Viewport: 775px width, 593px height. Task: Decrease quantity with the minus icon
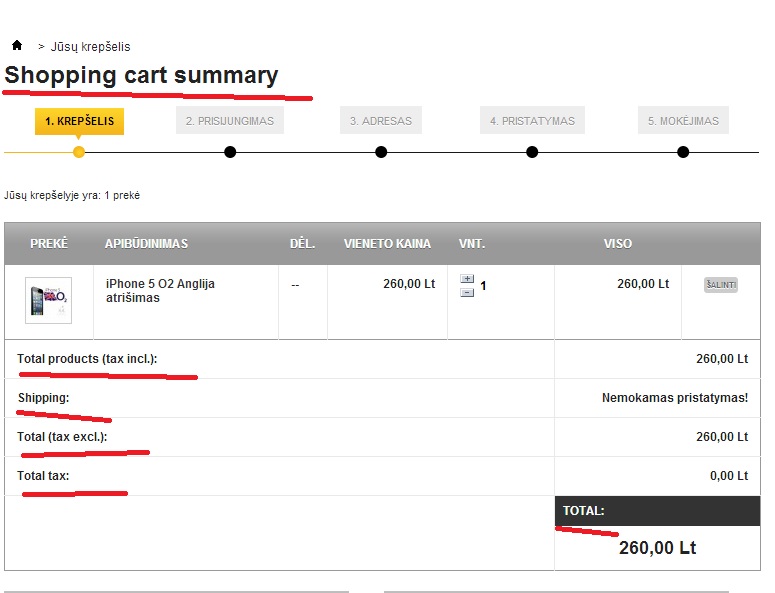(x=467, y=292)
